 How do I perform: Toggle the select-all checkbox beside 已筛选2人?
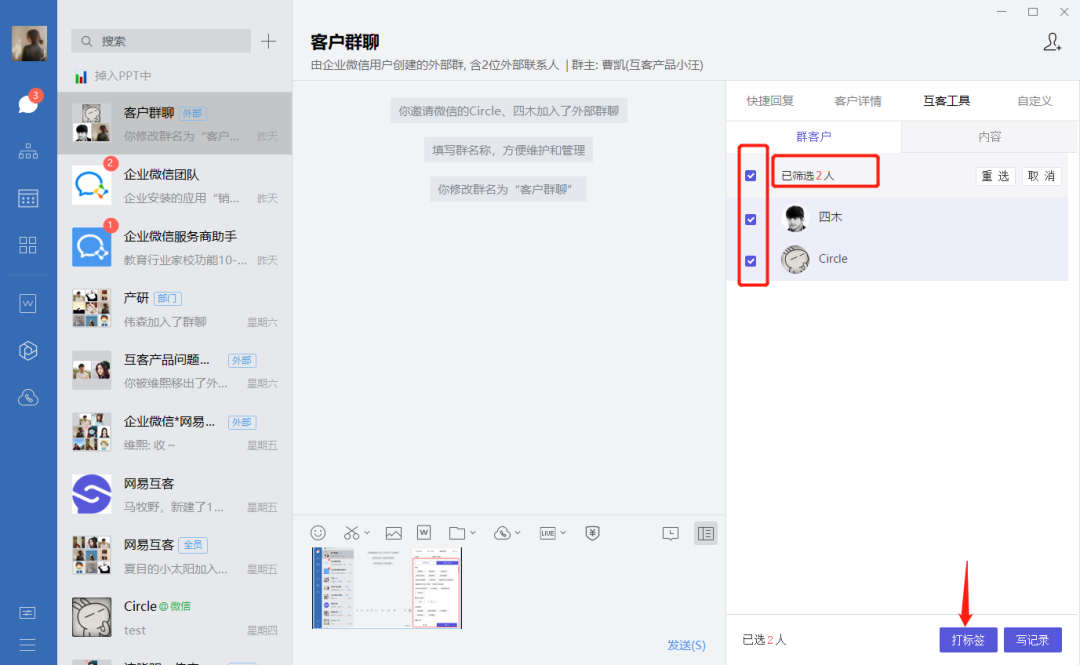(x=751, y=176)
